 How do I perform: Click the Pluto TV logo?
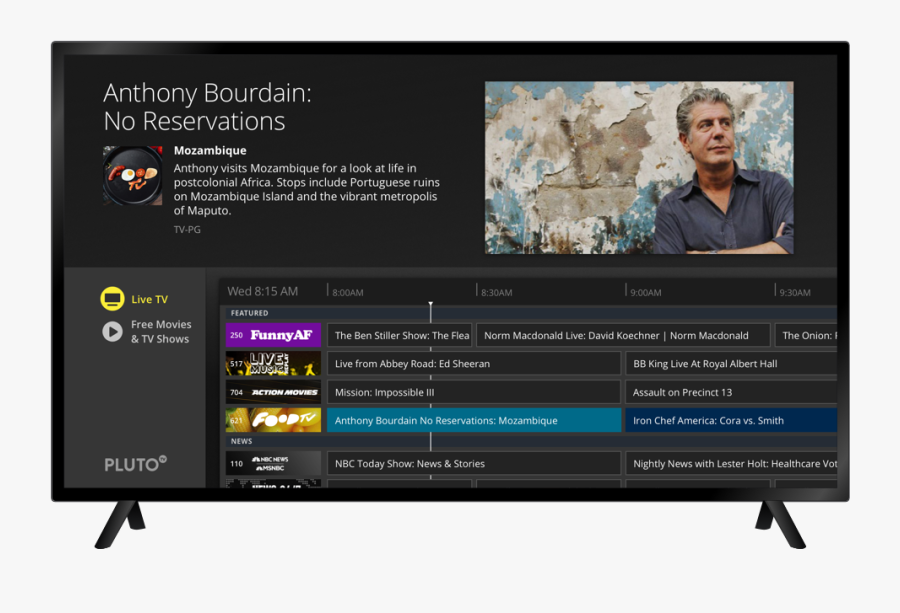pos(135,464)
